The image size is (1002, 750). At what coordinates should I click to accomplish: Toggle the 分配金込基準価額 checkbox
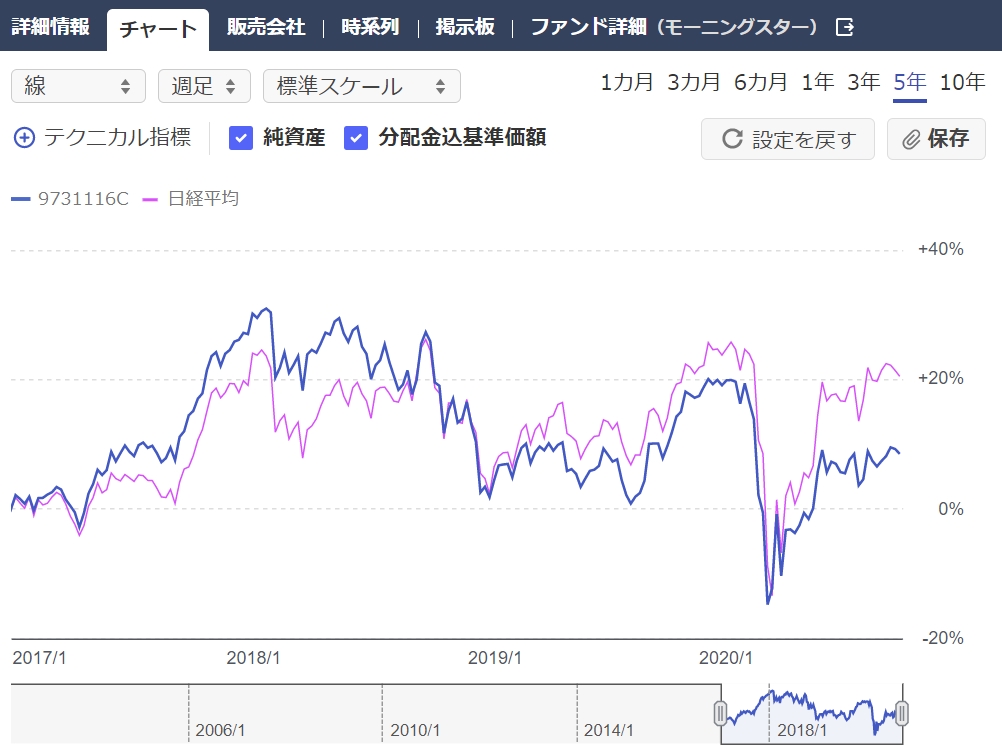coord(356,138)
